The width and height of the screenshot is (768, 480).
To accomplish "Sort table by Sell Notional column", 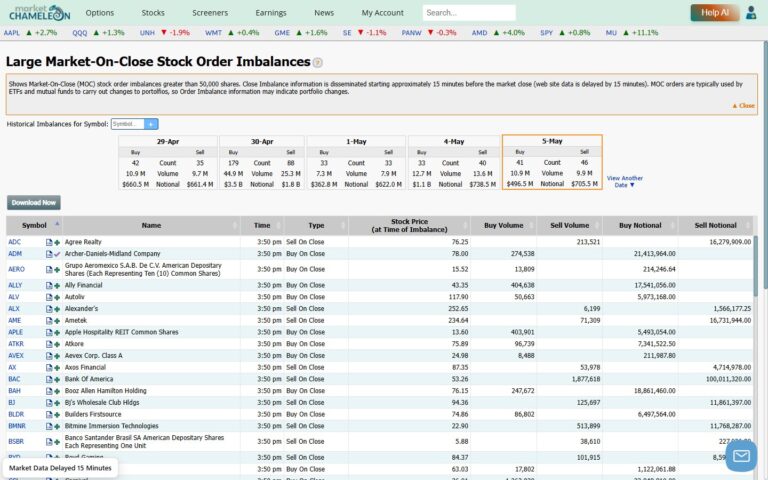I will pos(716,225).
